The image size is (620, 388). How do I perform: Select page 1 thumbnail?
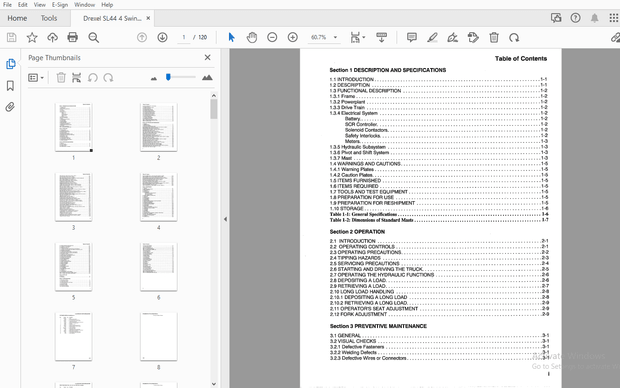(74, 127)
